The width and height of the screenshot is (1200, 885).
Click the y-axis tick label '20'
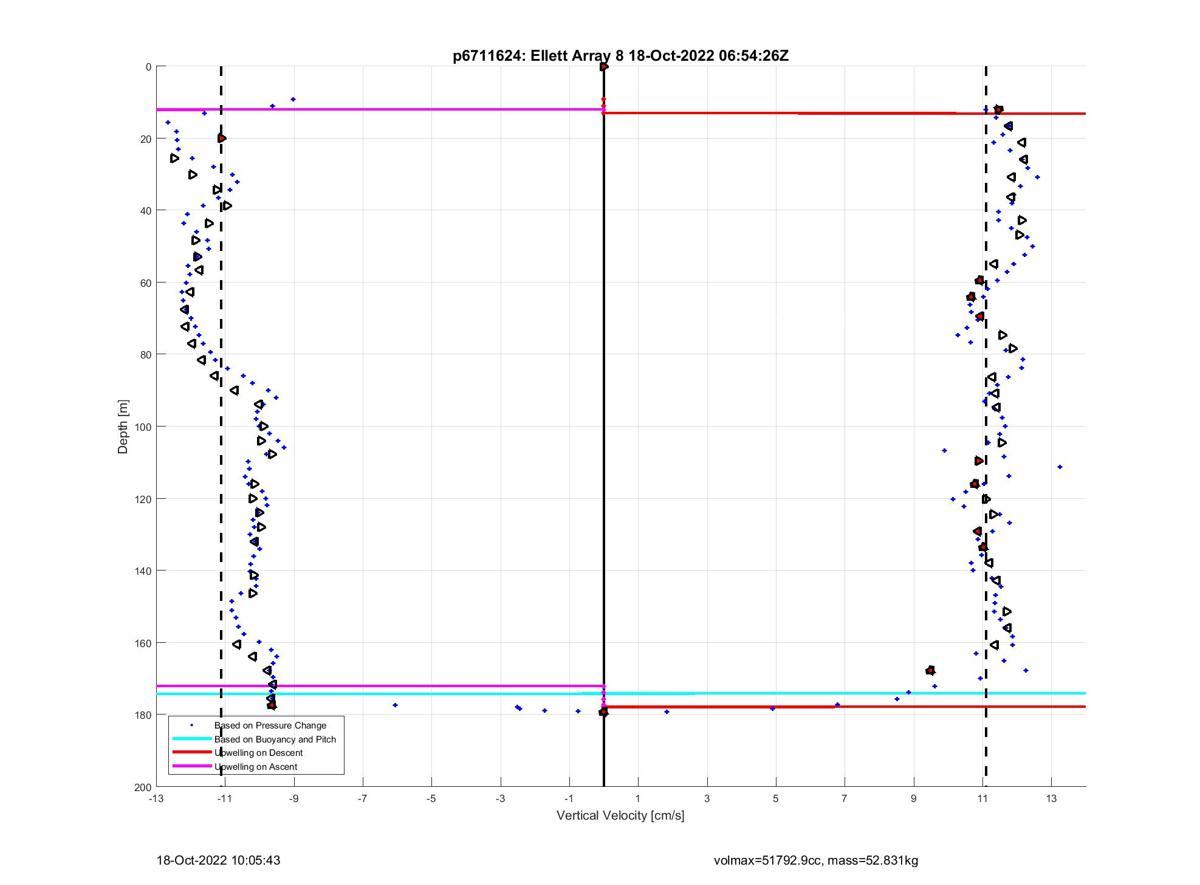tap(146, 139)
